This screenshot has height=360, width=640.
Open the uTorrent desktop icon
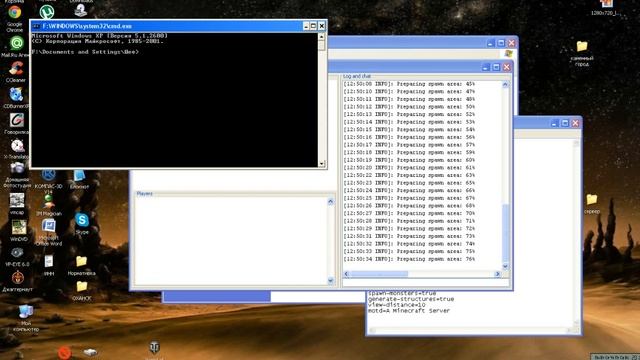(x=48, y=11)
